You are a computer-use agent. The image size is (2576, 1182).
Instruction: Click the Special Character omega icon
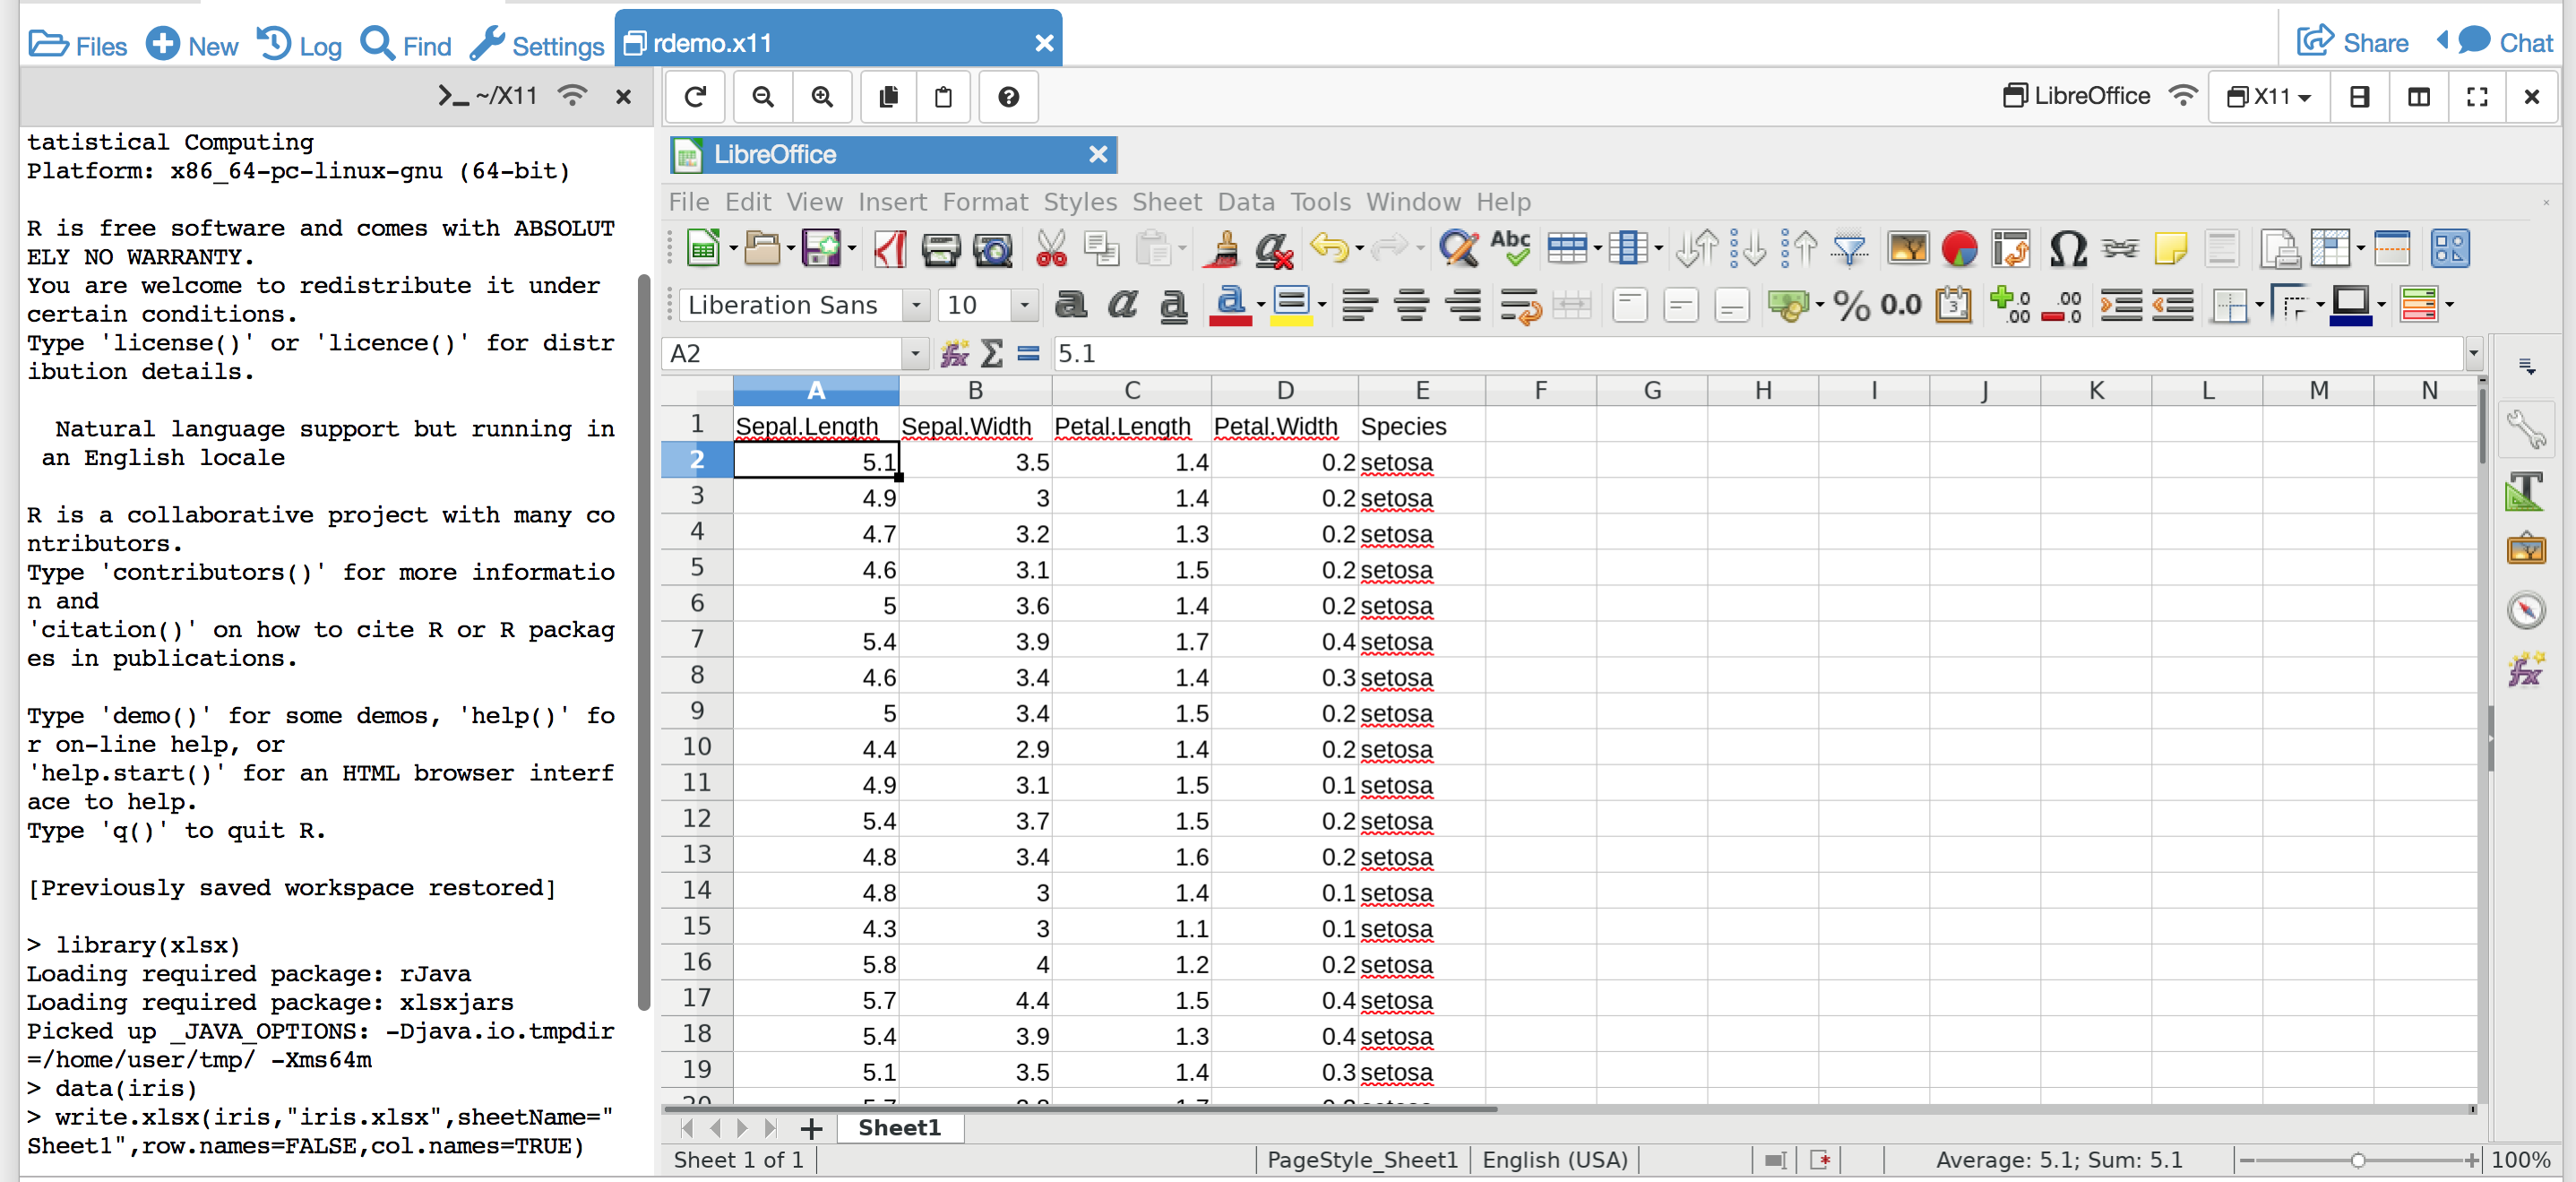pyautogui.click(x=2067, y=248)
